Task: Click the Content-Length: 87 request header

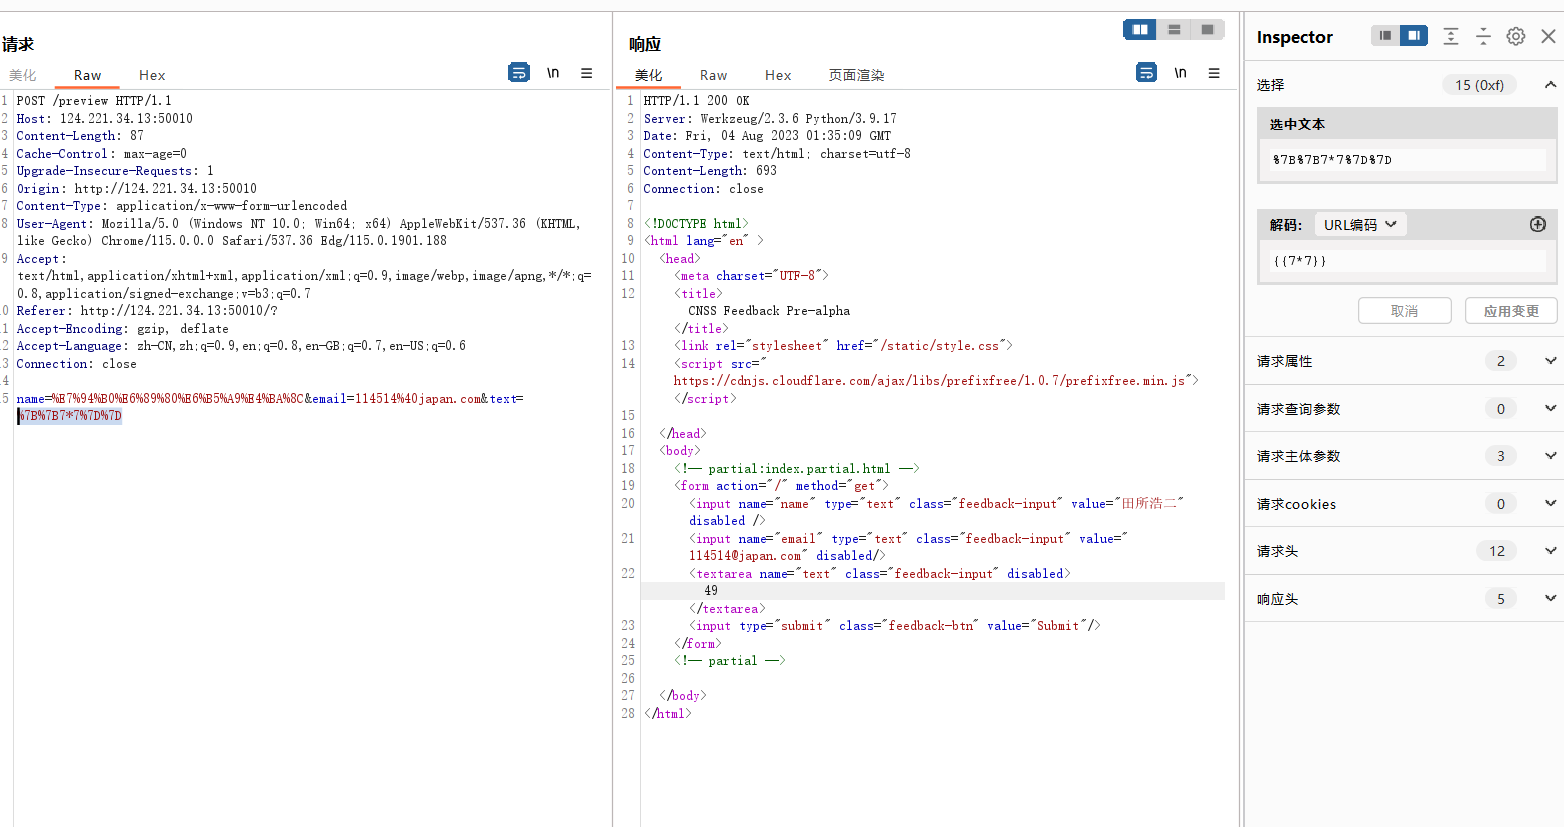Action: click(x=80, y=136)
